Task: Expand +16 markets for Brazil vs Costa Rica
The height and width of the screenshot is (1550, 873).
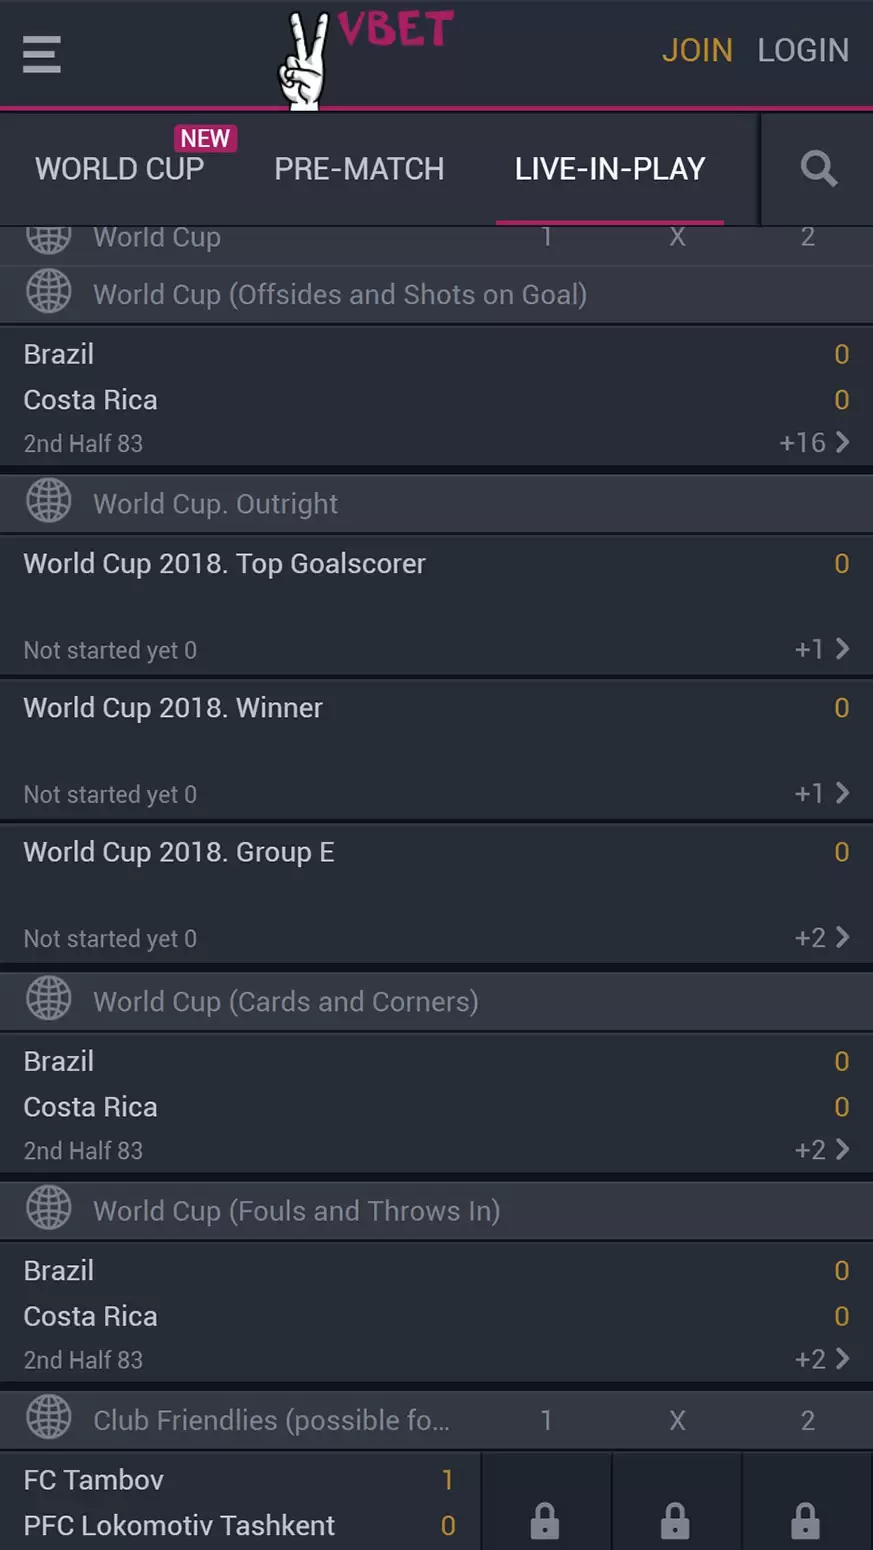Action: point(815,442)
